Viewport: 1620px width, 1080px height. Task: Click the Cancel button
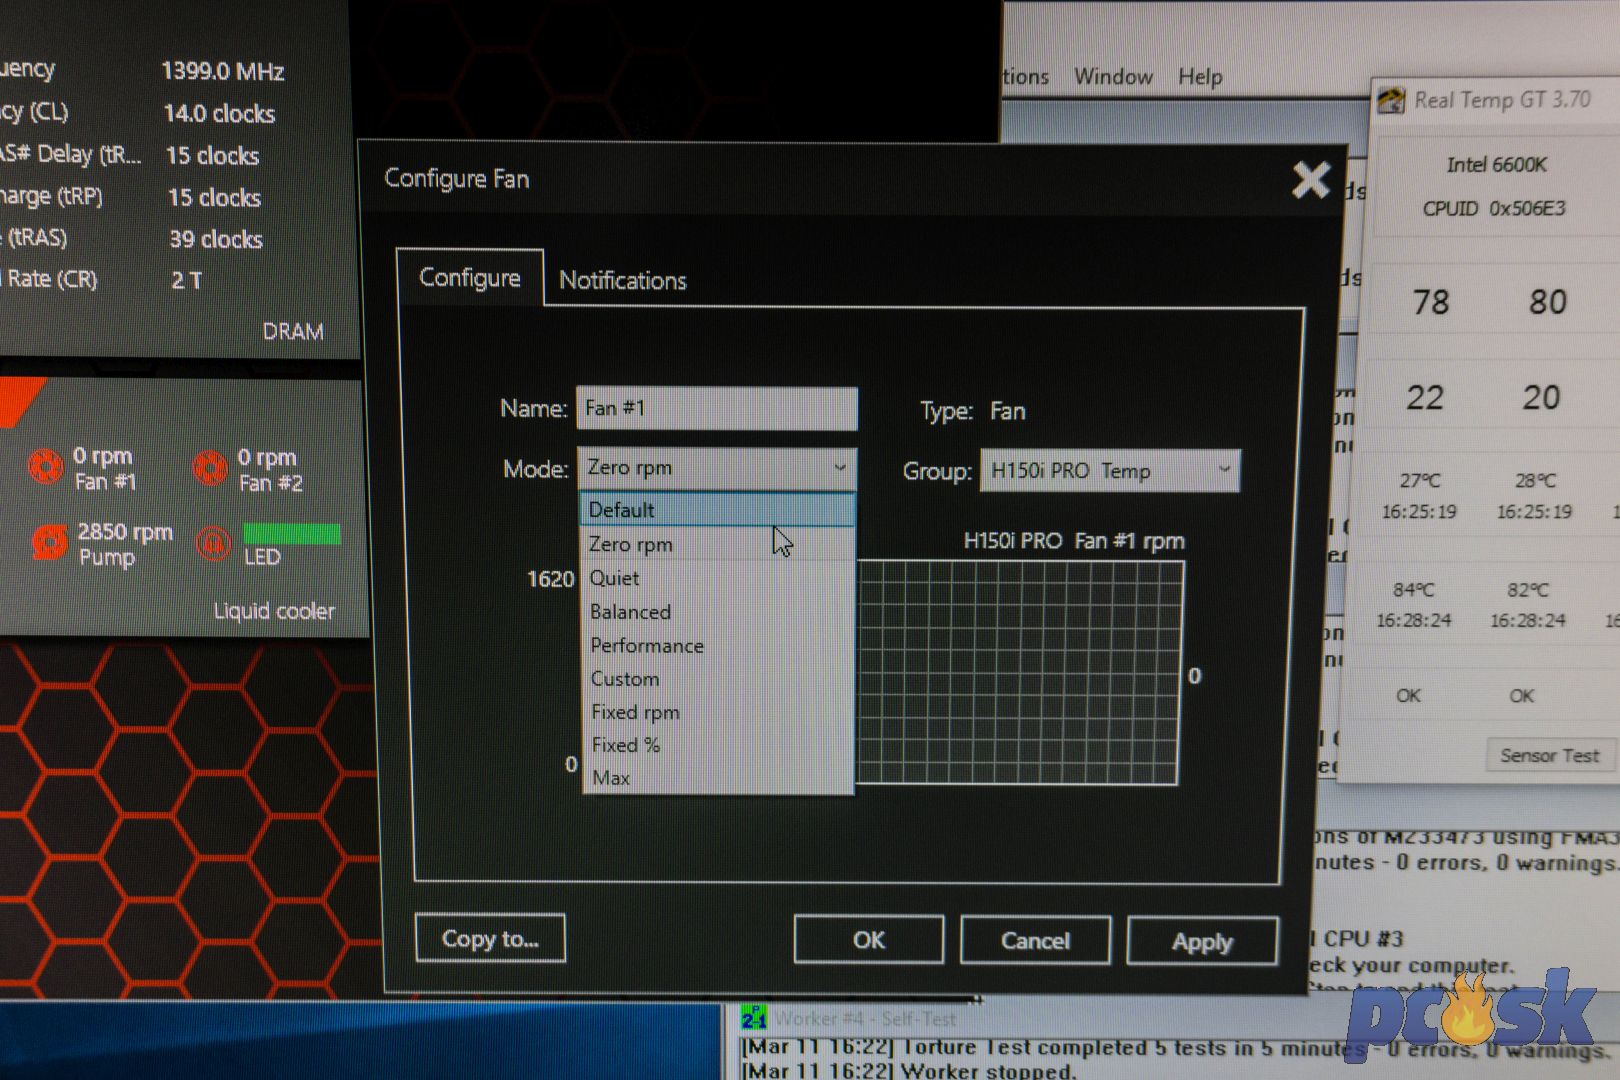click(x=1035, y=941)
